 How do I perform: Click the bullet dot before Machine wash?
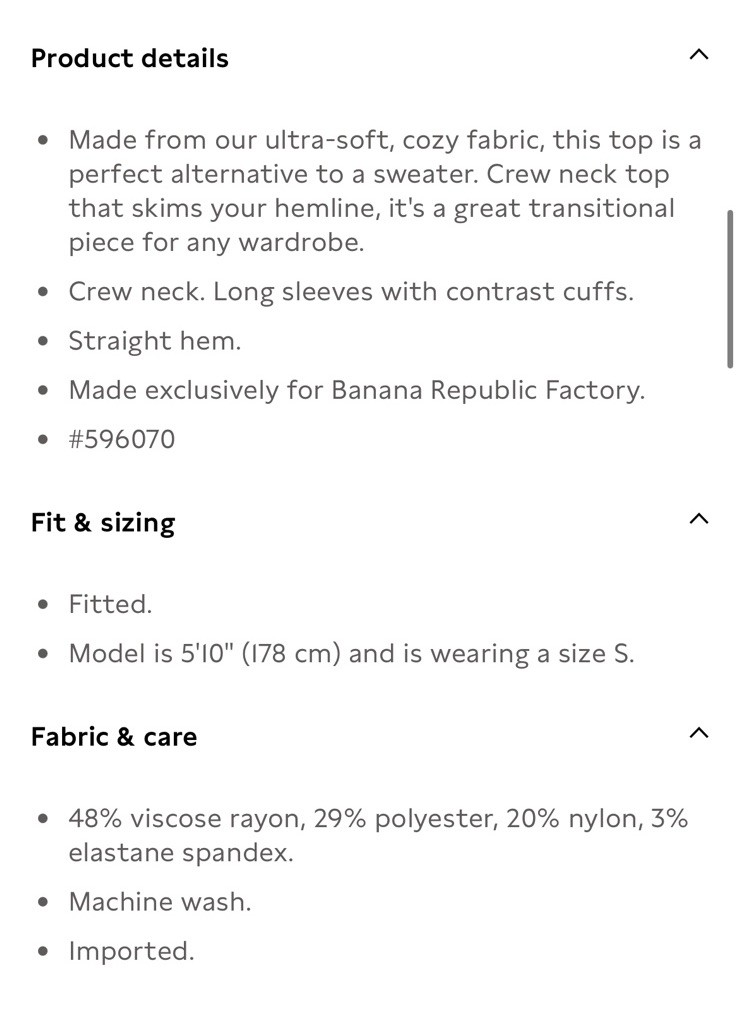point(43,902)
